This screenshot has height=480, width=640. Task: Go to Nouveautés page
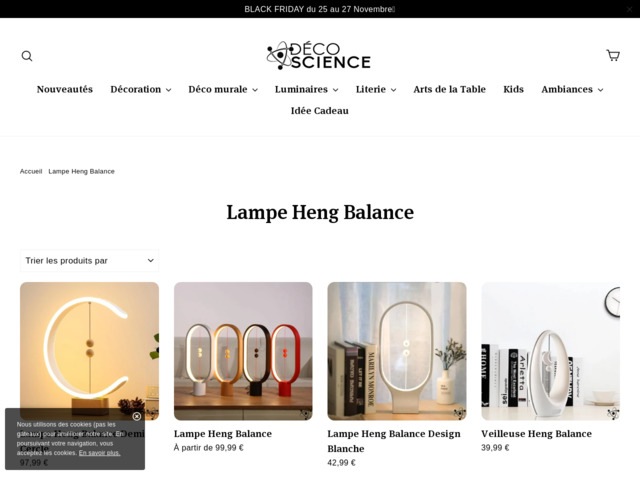tap(65, 89)
